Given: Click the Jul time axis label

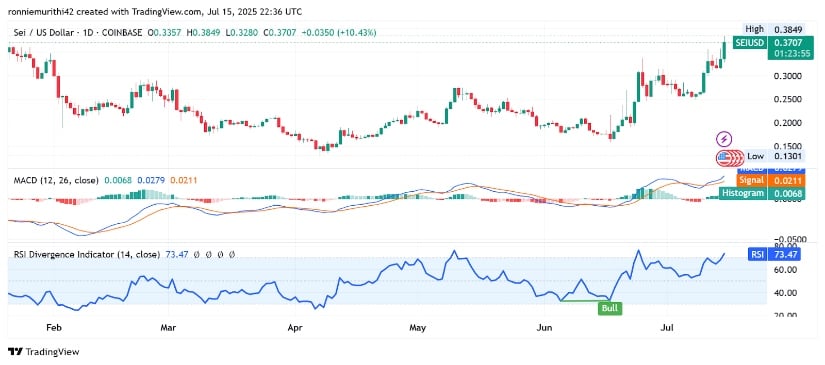Looking at the screenshot, I should click(667, 328).
